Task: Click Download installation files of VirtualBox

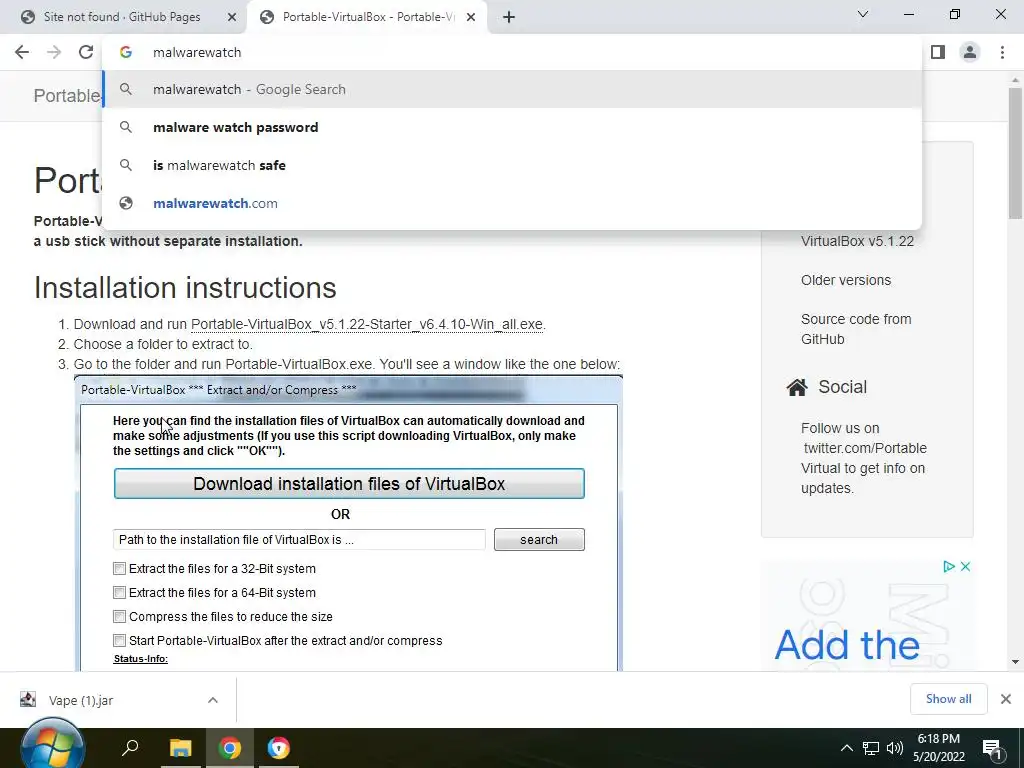Action: pos(349,484)
